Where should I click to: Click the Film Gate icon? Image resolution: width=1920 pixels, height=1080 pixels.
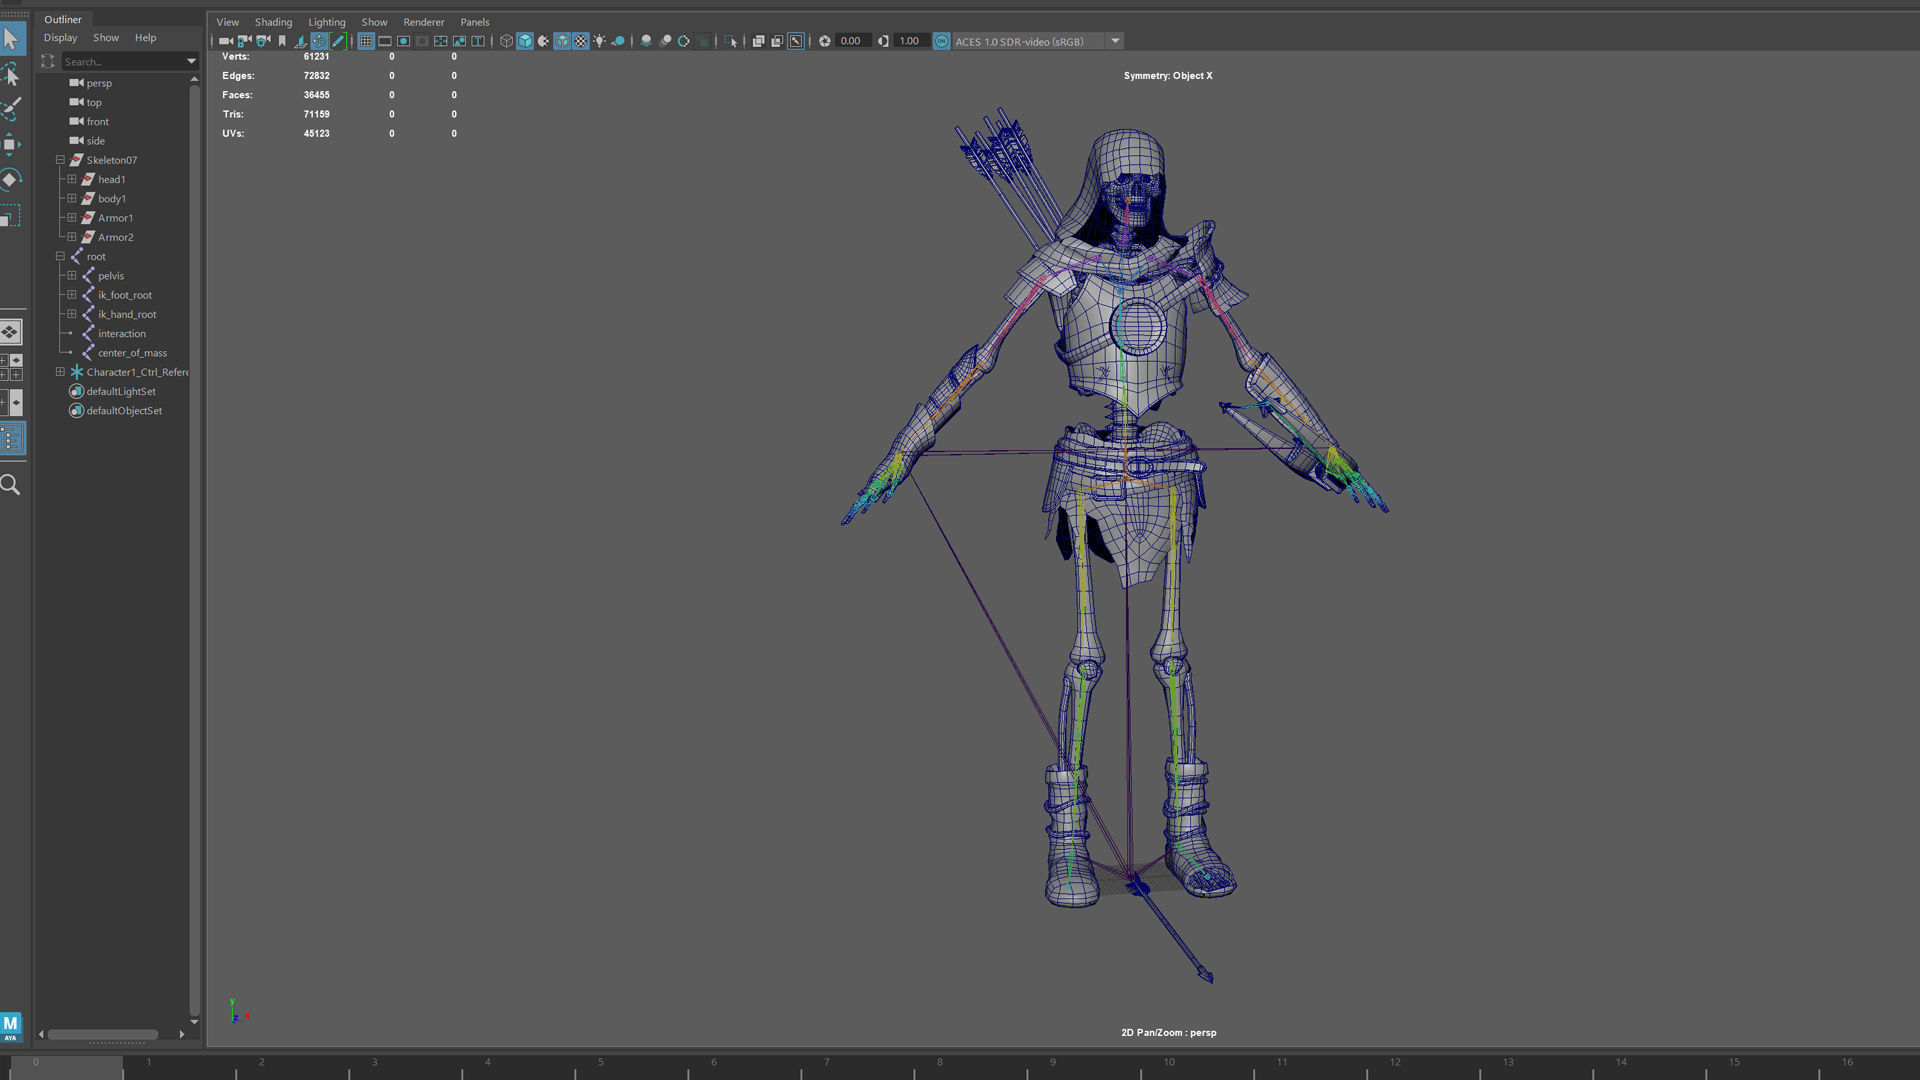point(384,41)
